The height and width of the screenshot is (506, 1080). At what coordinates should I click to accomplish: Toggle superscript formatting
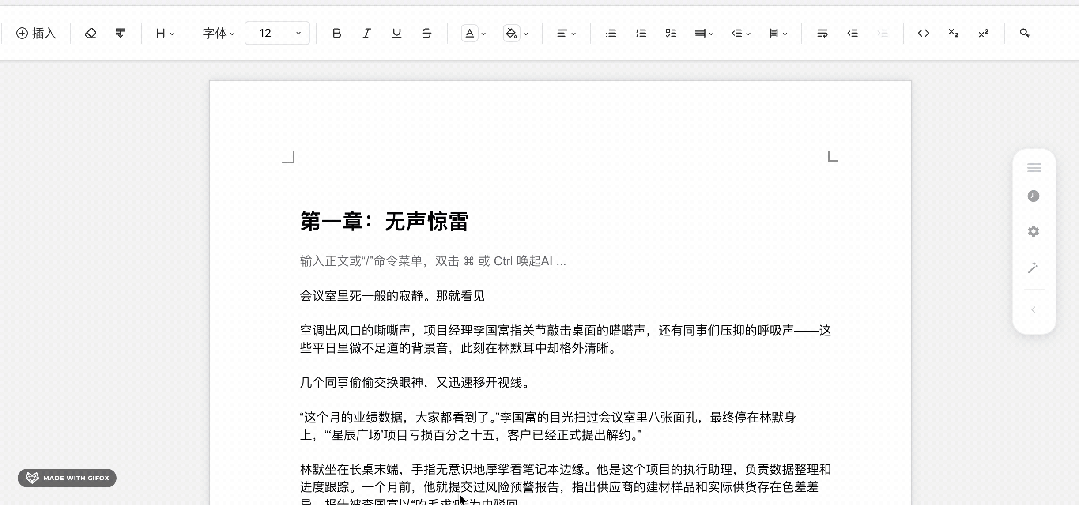(984, 33)
